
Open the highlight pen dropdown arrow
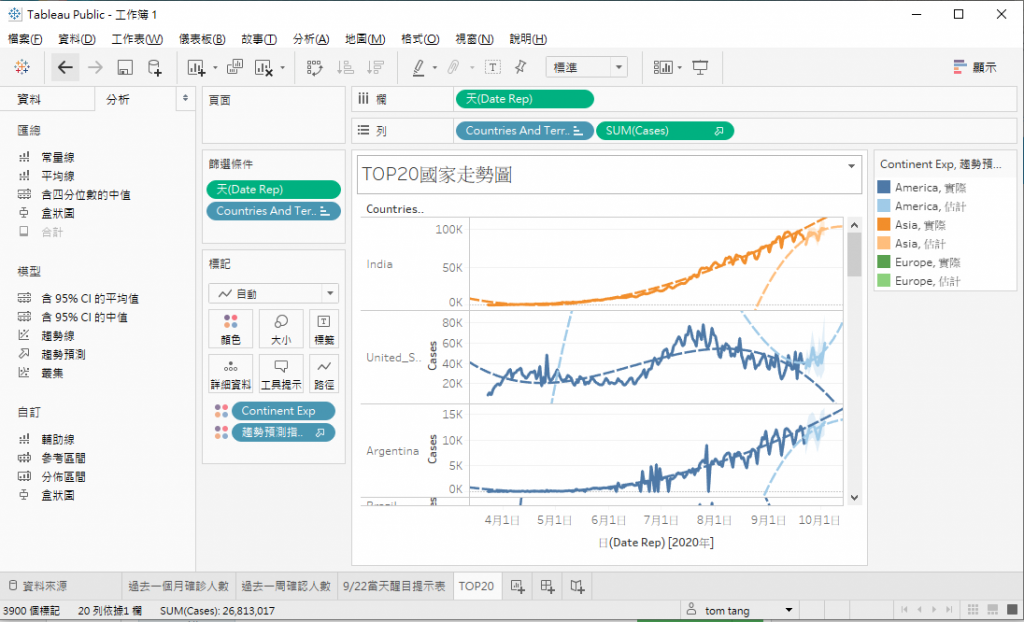click(435, 67)
